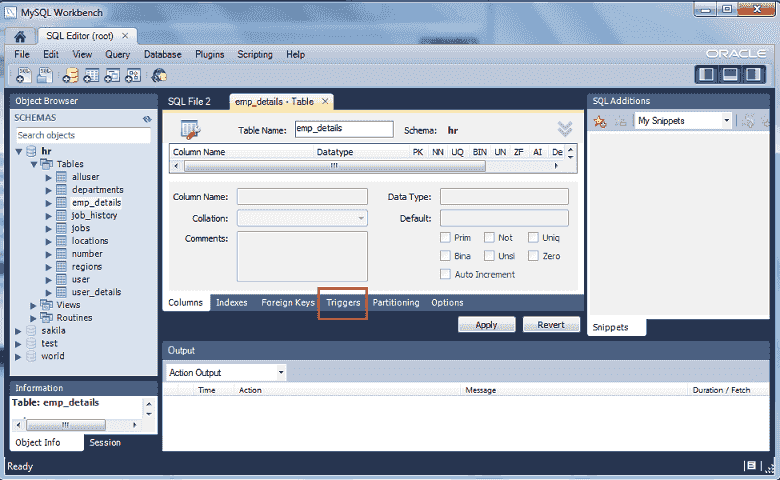Viewport: 780px width, 480px height.
Task: Expand the sakila schema node
Action: click(18, 331)
